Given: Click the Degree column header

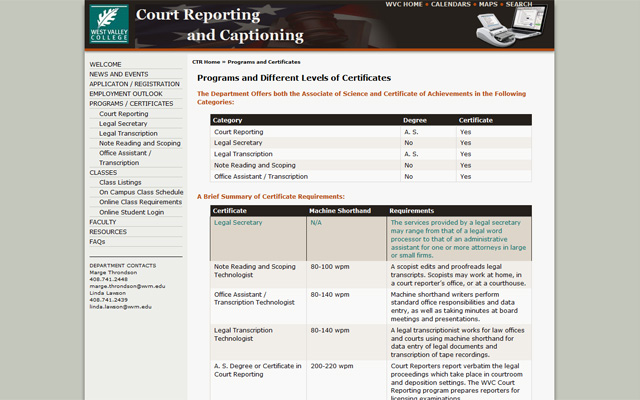Looking at the screenshot, I should coord(415,120).
